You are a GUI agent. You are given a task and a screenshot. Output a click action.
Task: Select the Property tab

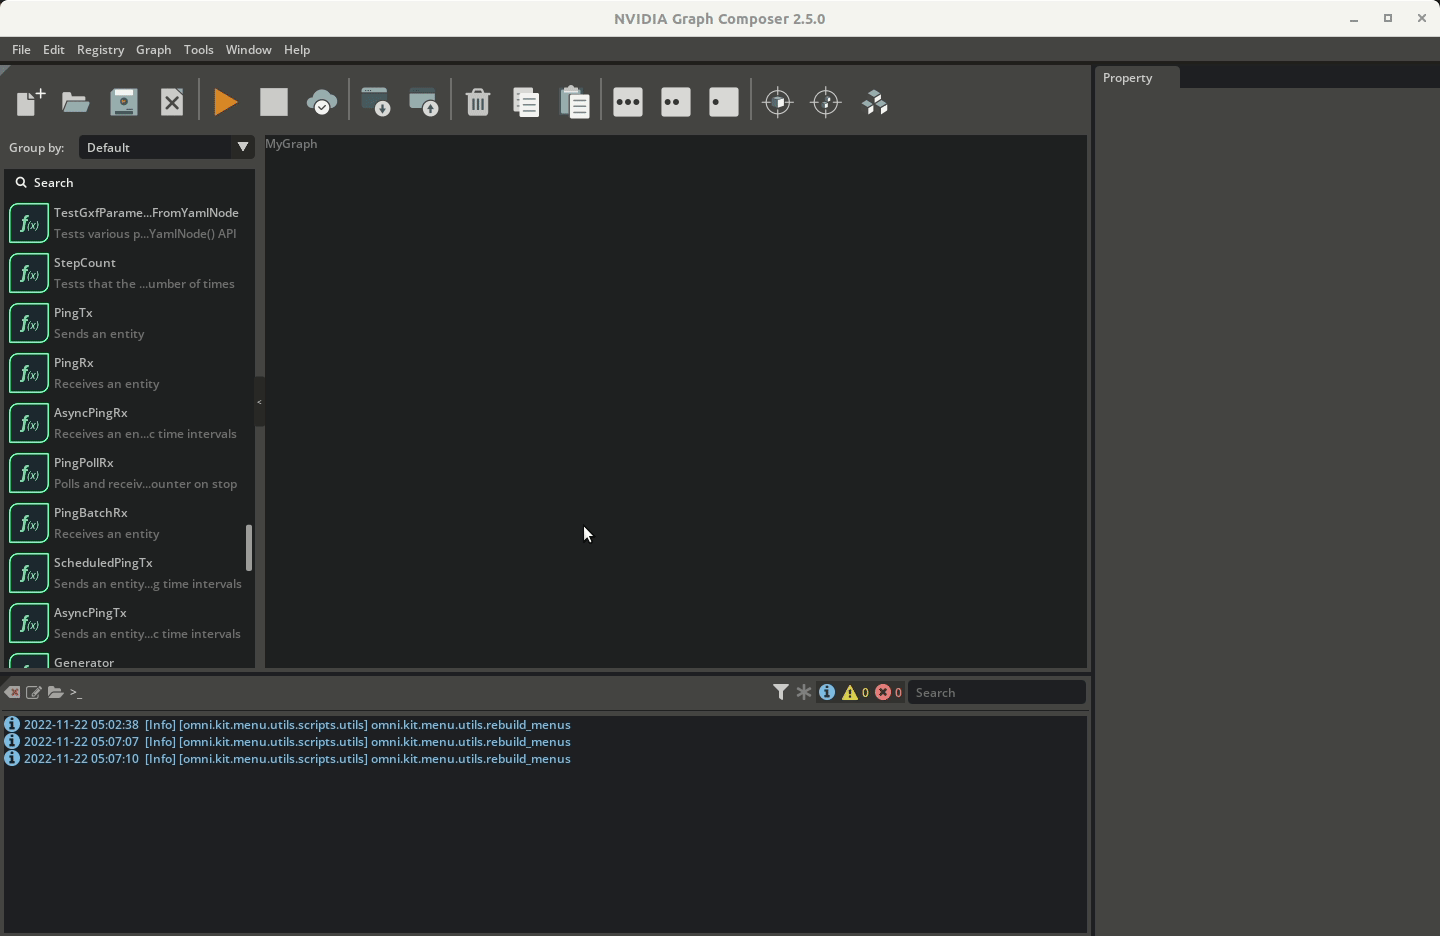click(x=1137, y=78)
